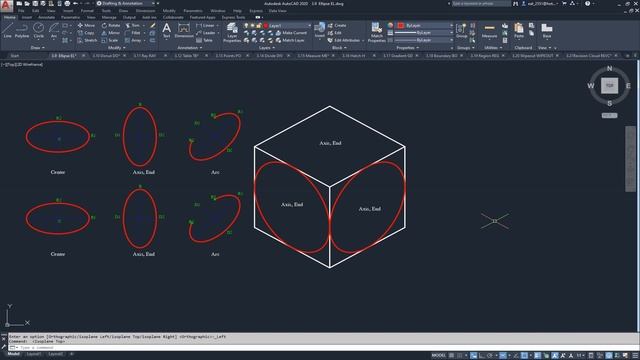
Task: Select the Hatch tool icon
Action: pyautogui.click(x=65, y=40)
